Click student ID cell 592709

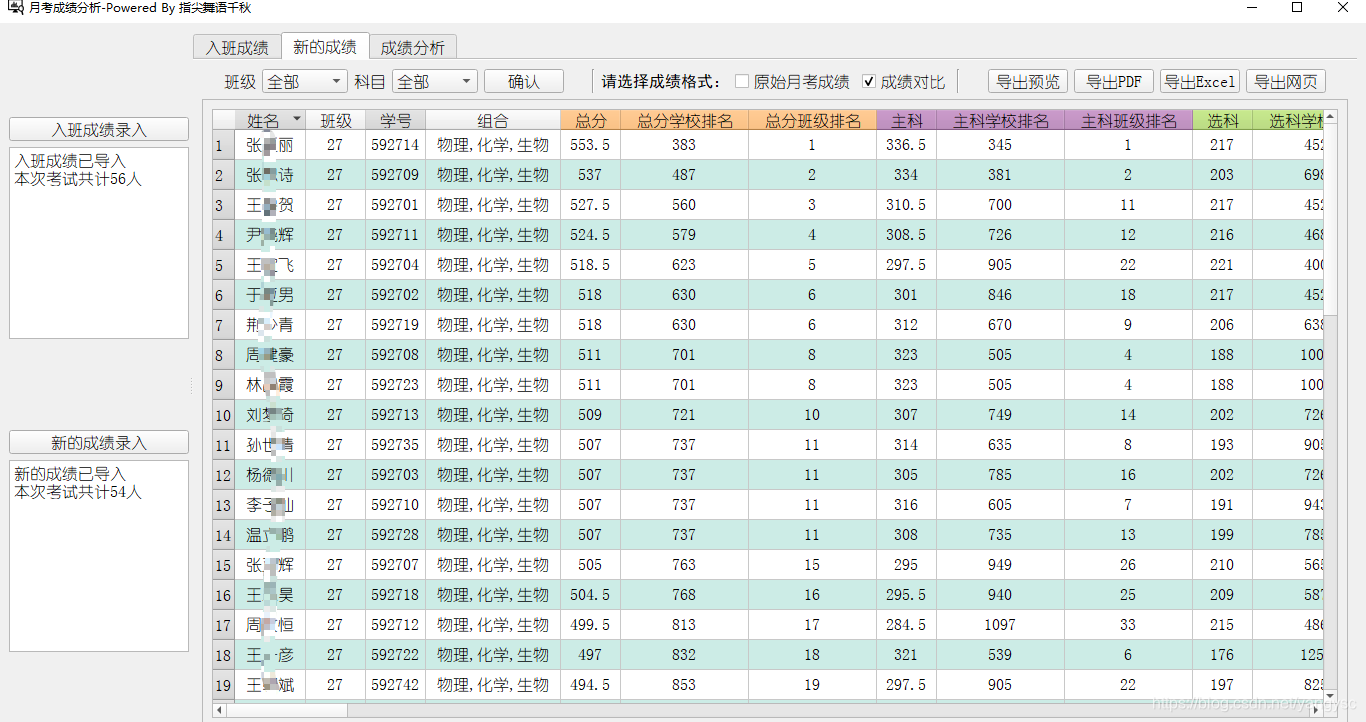click(x=396, y=175)
